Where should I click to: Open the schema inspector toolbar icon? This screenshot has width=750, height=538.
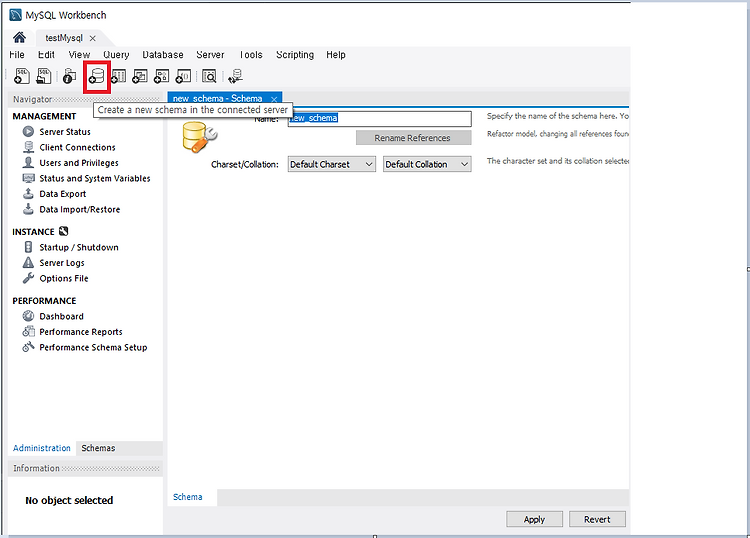point(70,76)
